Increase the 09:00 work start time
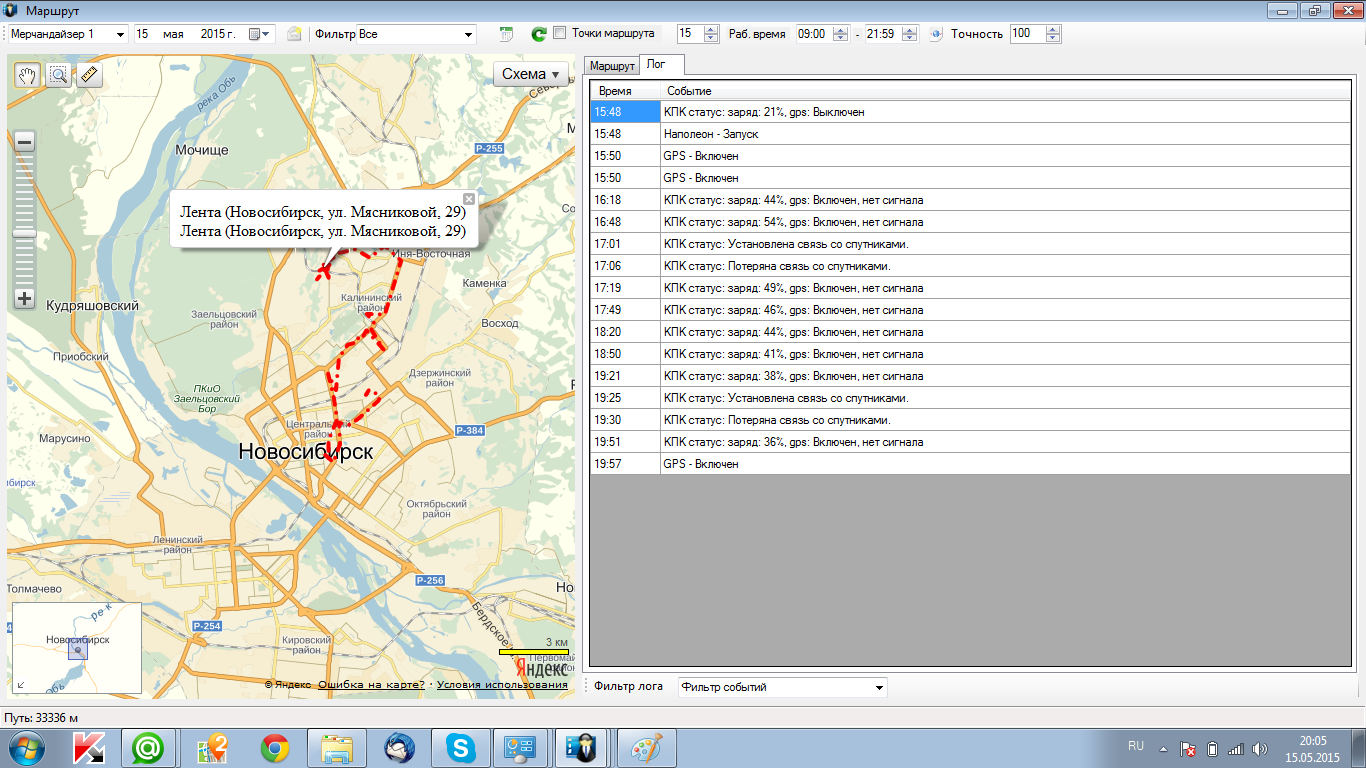This screenshot has height=768, width=1366. 841,30
